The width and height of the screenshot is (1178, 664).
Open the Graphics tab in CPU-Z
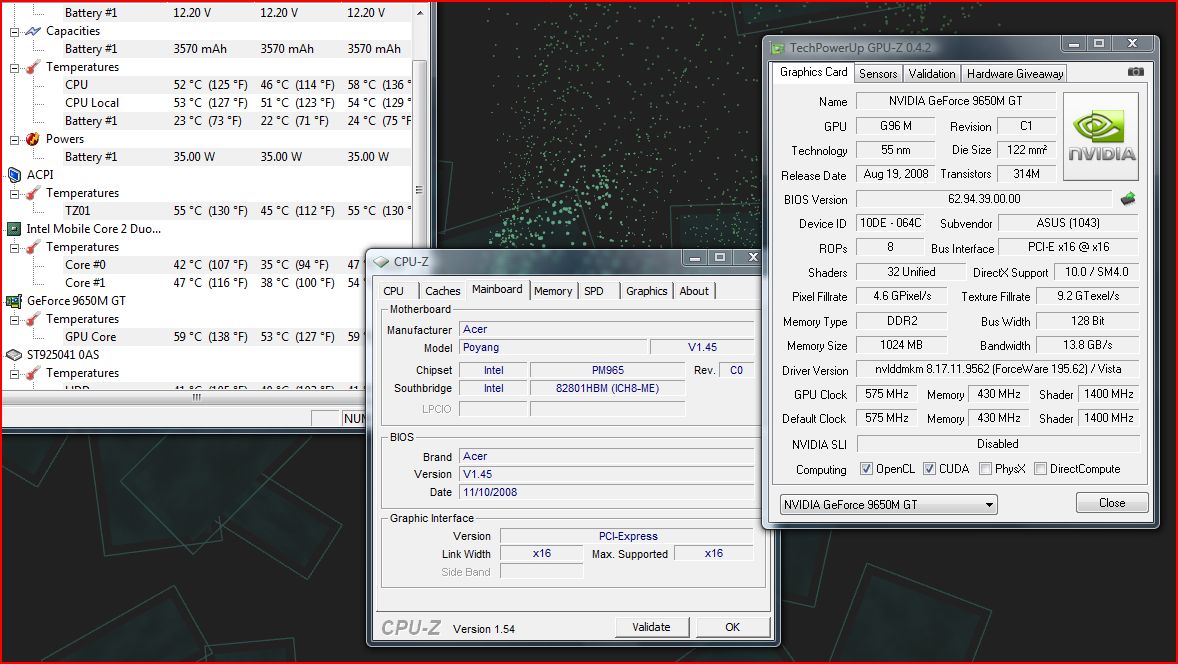tap(646, 291)
